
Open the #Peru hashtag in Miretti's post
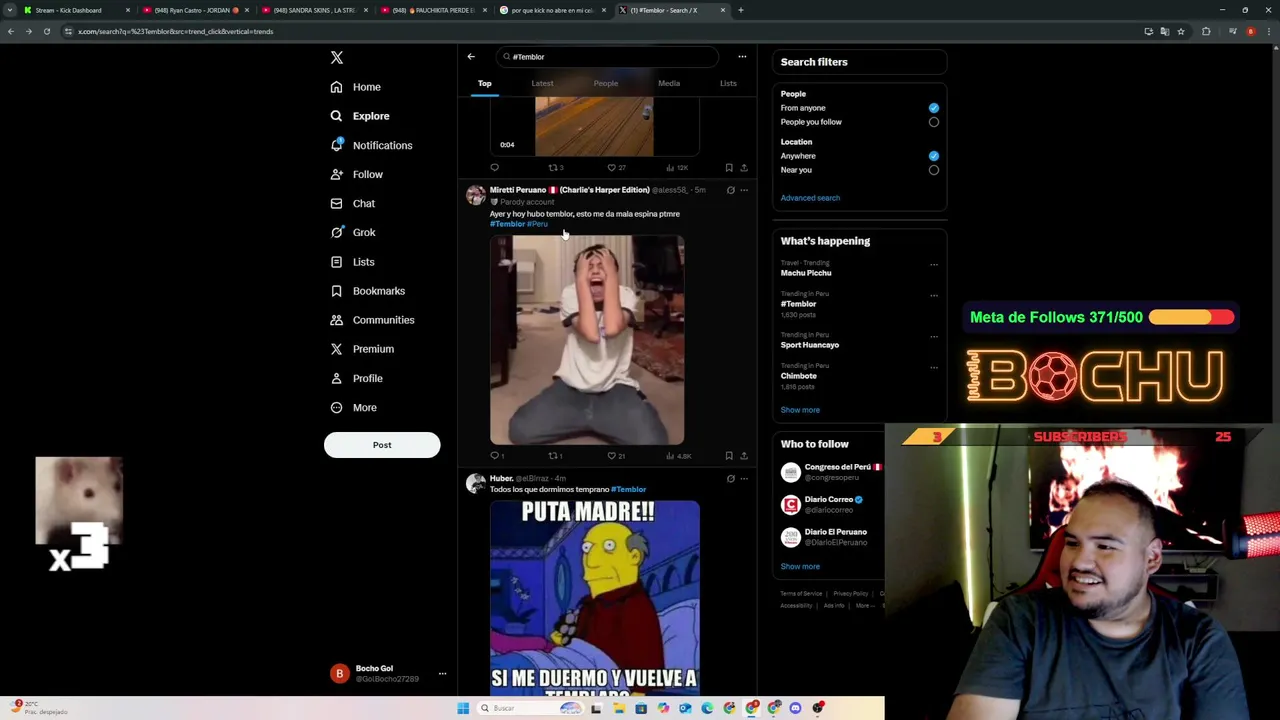tap(537, 224)
